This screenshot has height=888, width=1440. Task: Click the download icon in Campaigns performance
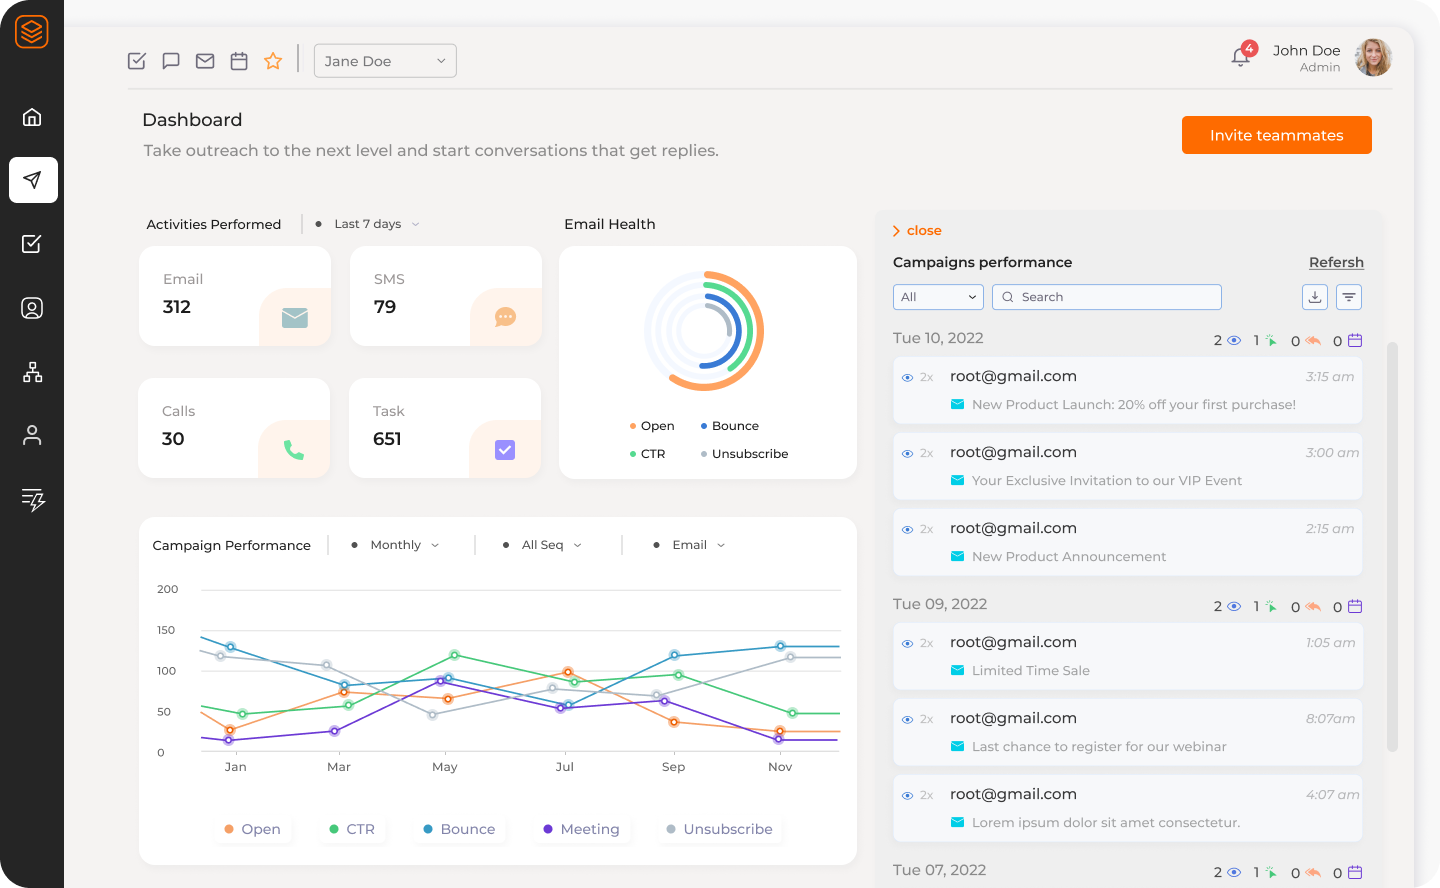(x=1315, y=297)
